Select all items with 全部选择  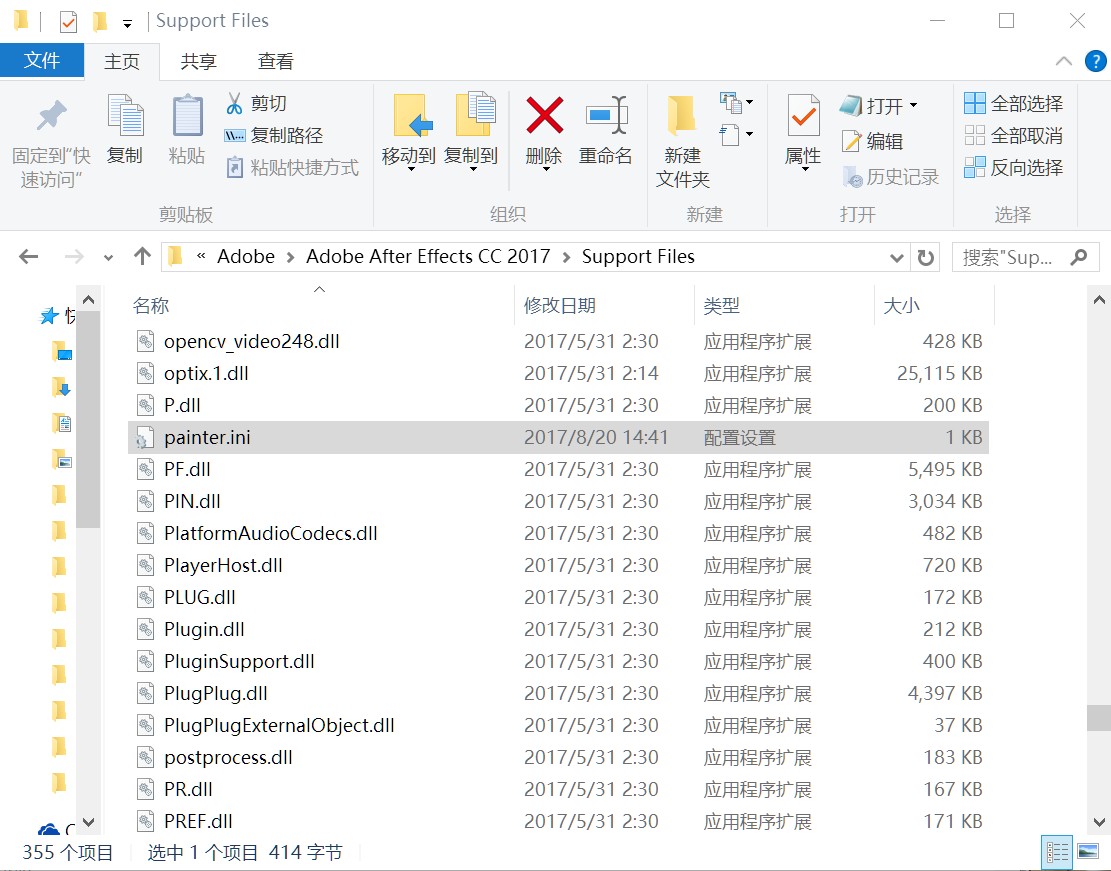tap(1014, 103)
